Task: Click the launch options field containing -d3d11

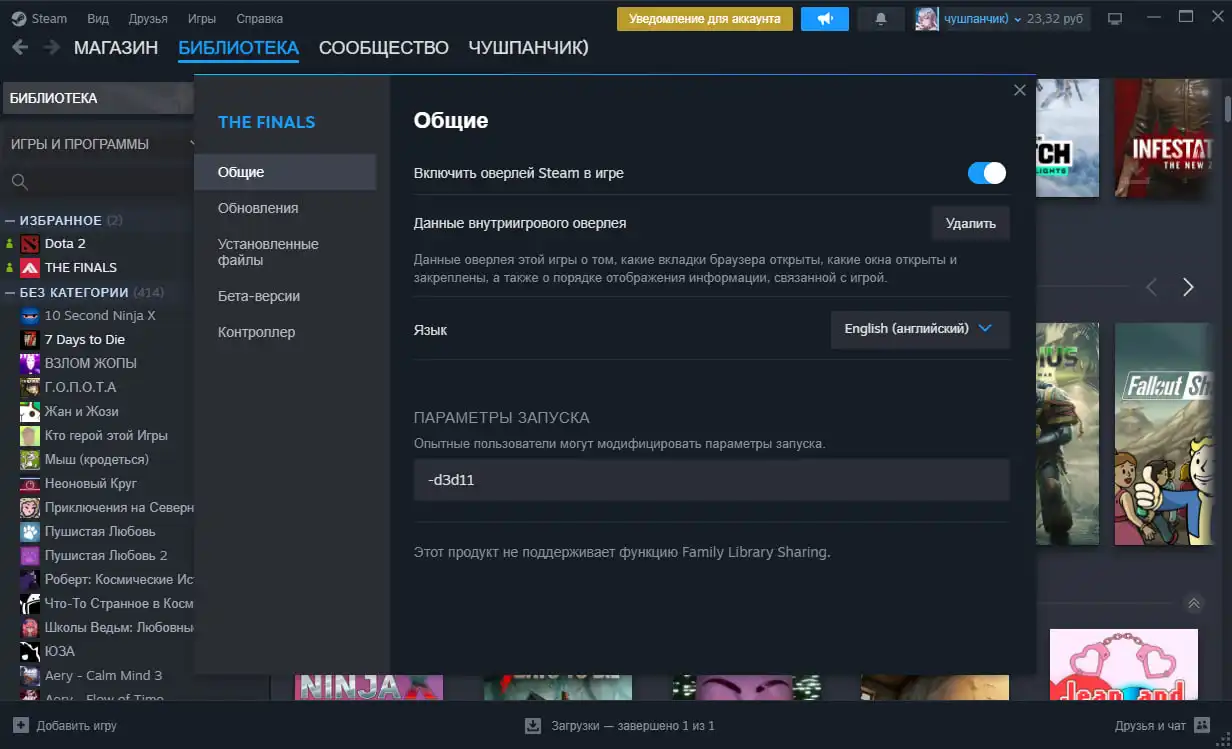Action: tap(712, 480)
